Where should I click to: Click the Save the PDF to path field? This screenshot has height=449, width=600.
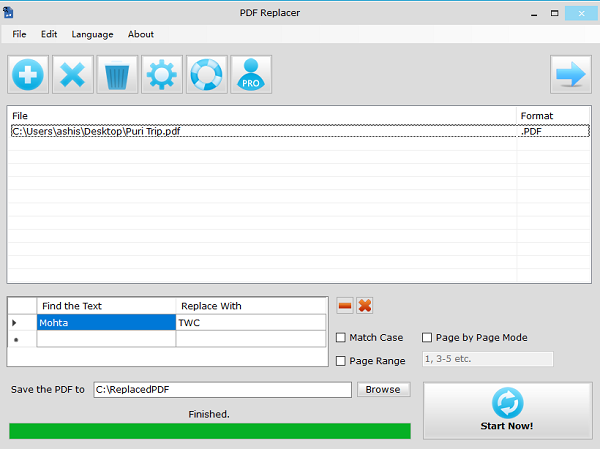click(x=222, y=389)
